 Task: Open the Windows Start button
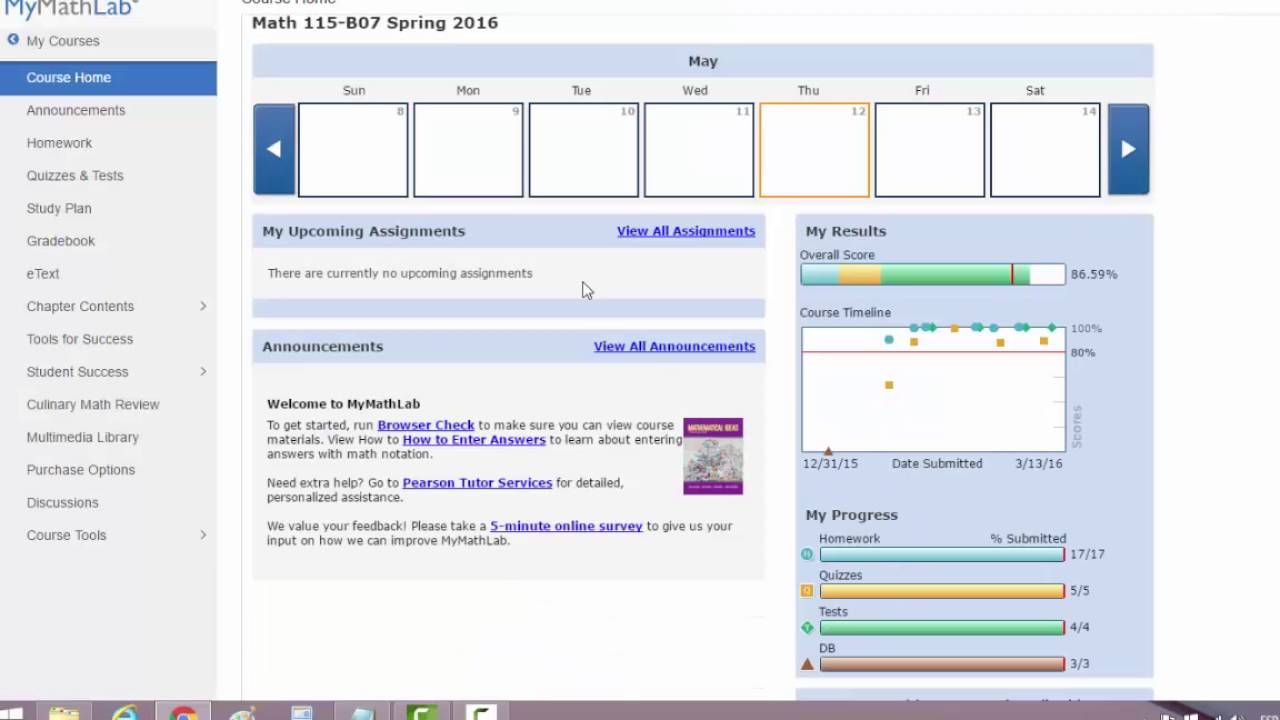(x=10, y=713)
